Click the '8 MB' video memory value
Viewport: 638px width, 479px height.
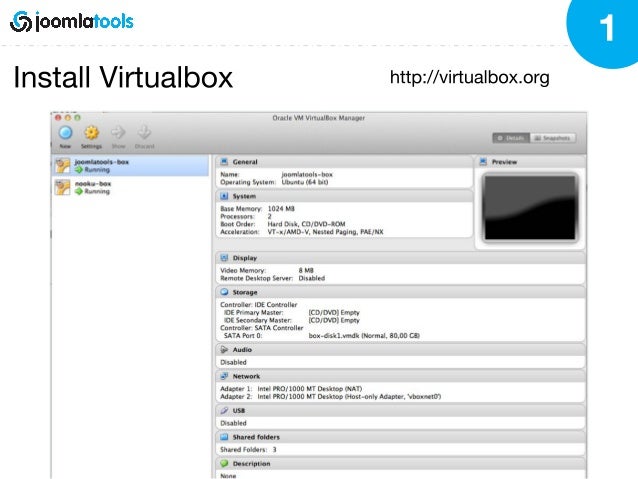pos(306,270)
